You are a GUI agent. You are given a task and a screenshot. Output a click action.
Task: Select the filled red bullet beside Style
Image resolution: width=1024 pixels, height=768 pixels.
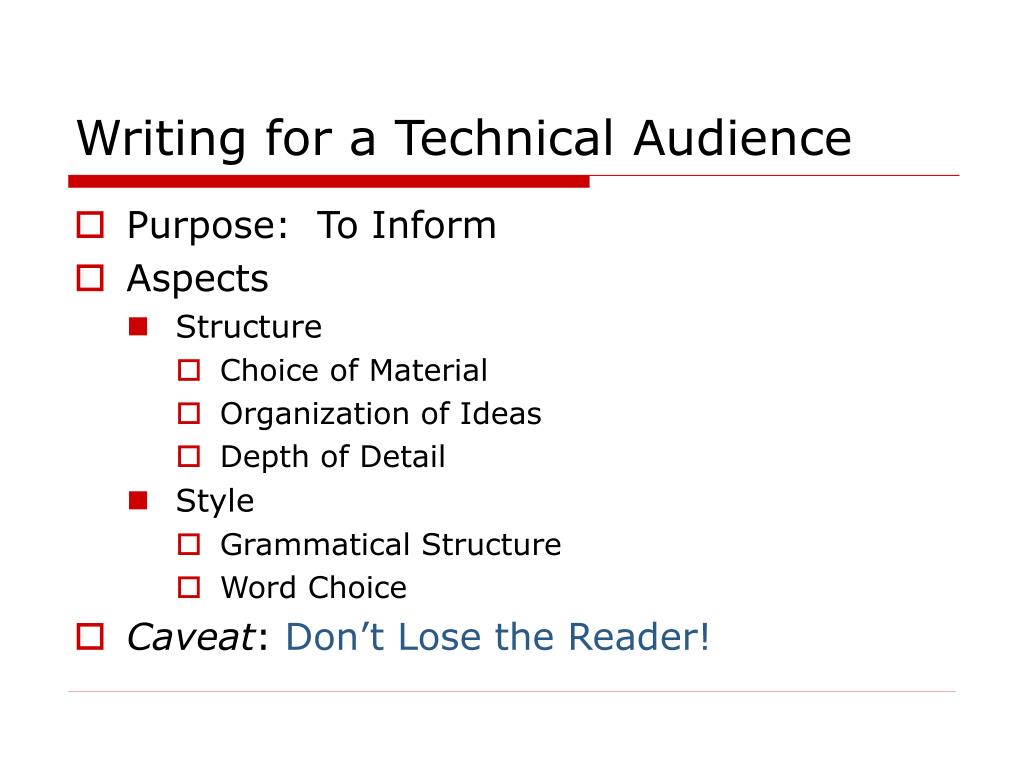coord(138,501)
